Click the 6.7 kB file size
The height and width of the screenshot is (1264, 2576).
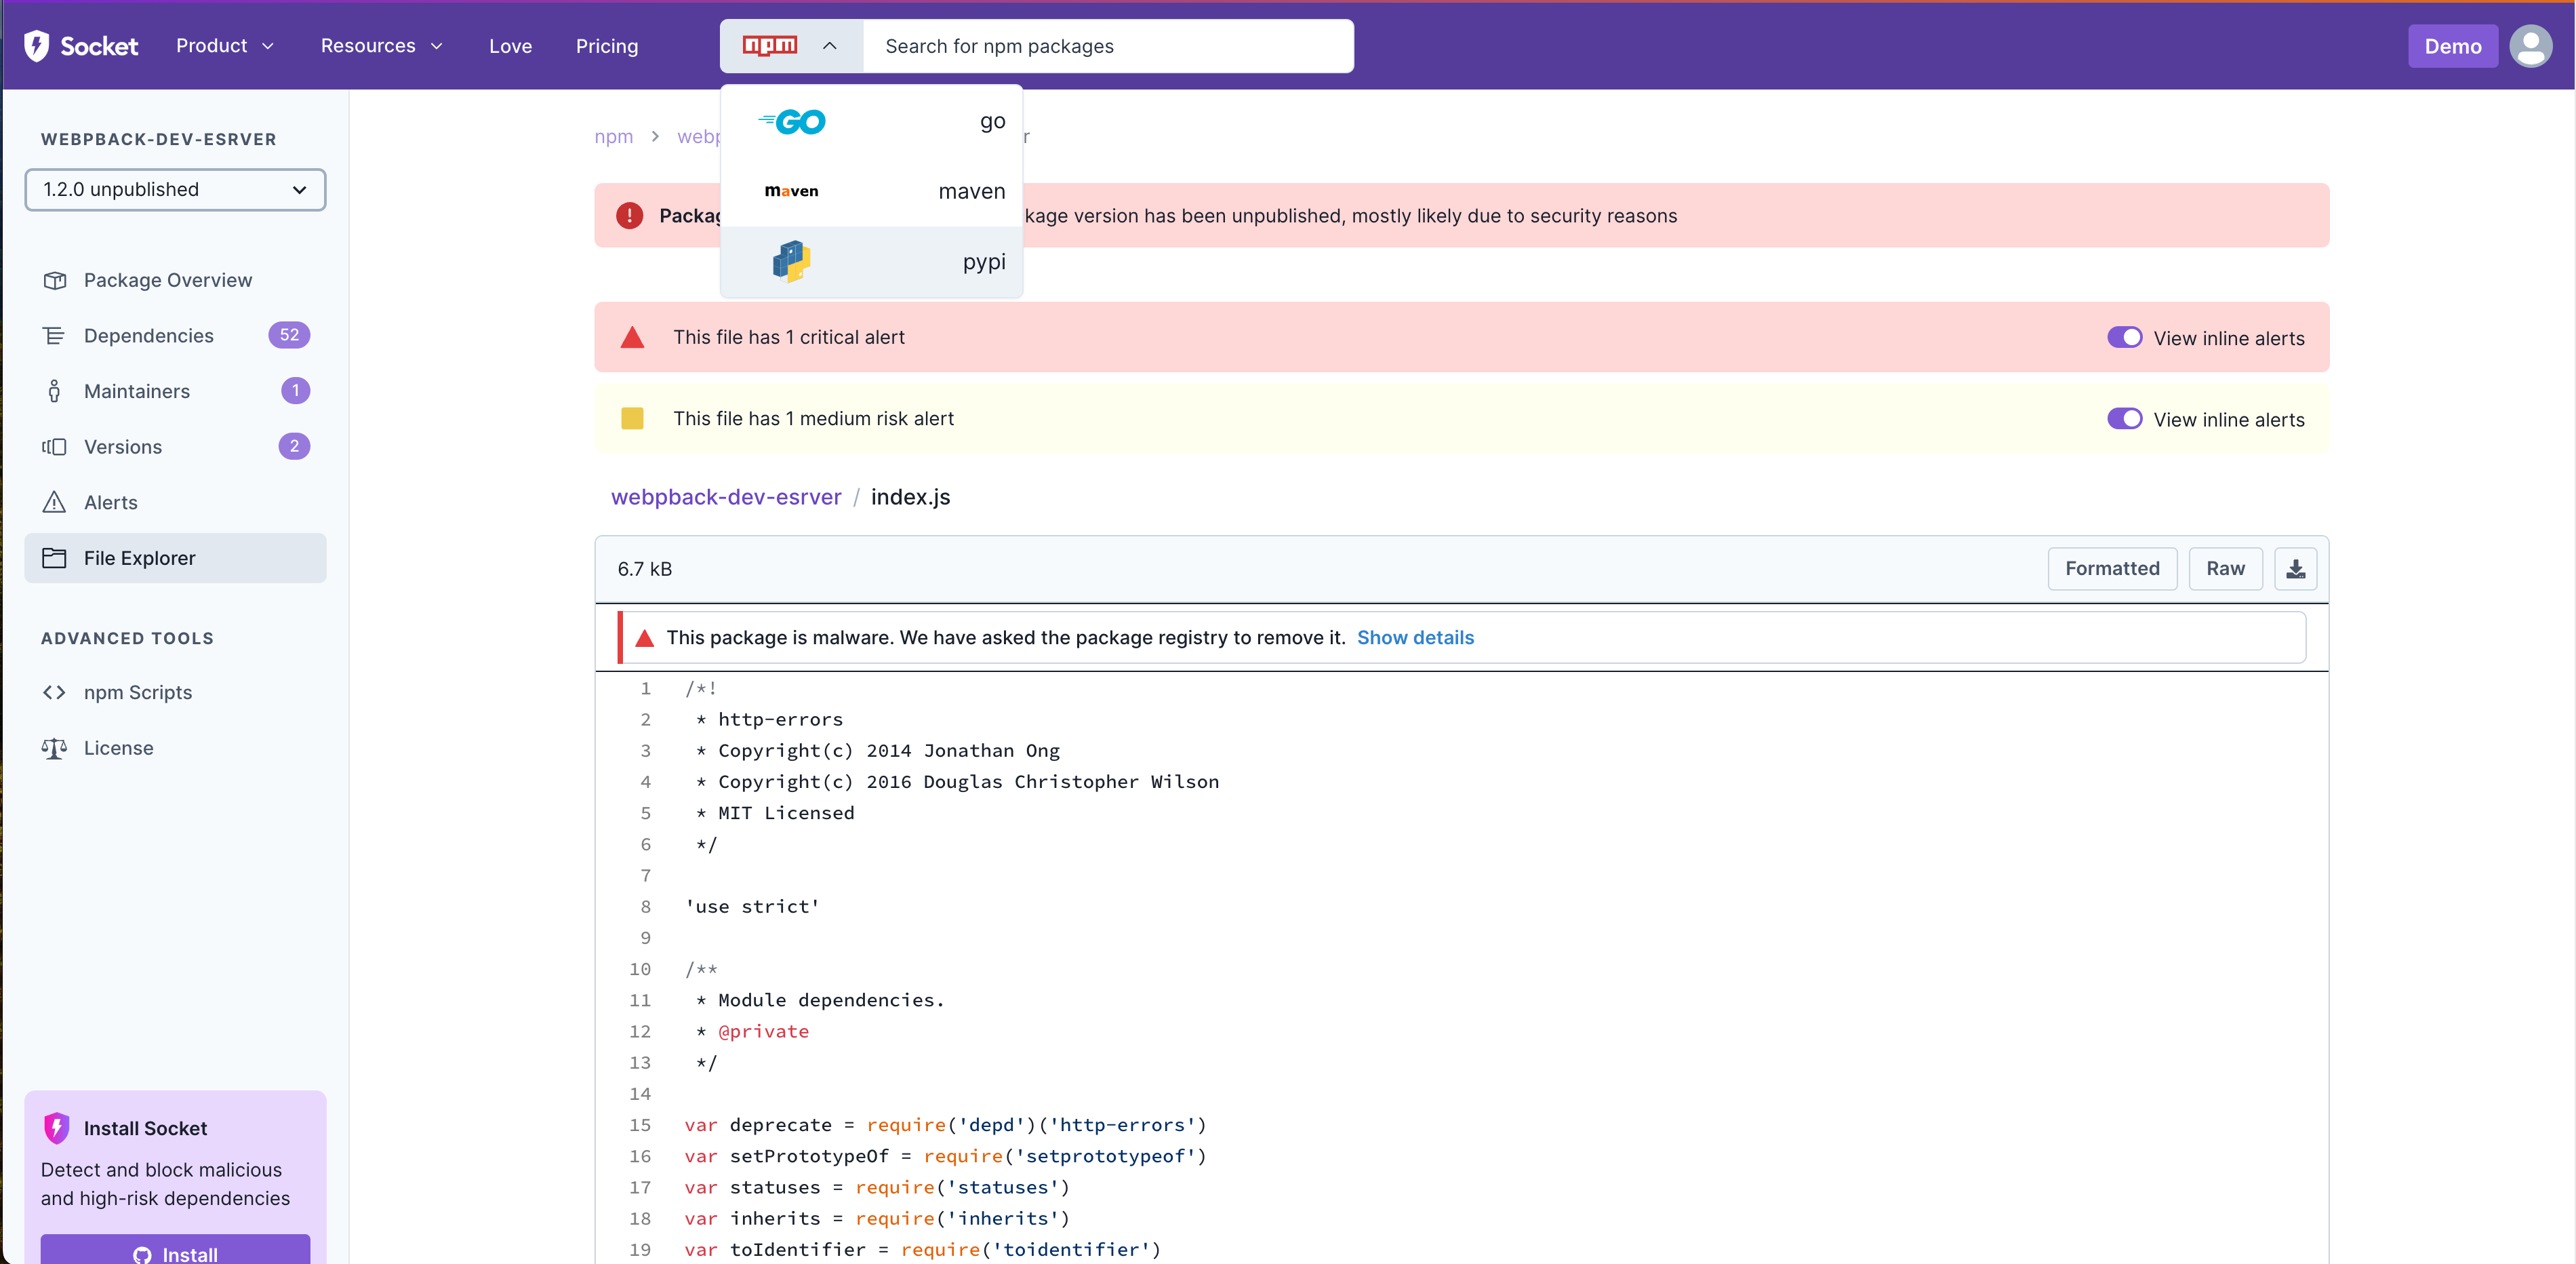tap(645, 569)
